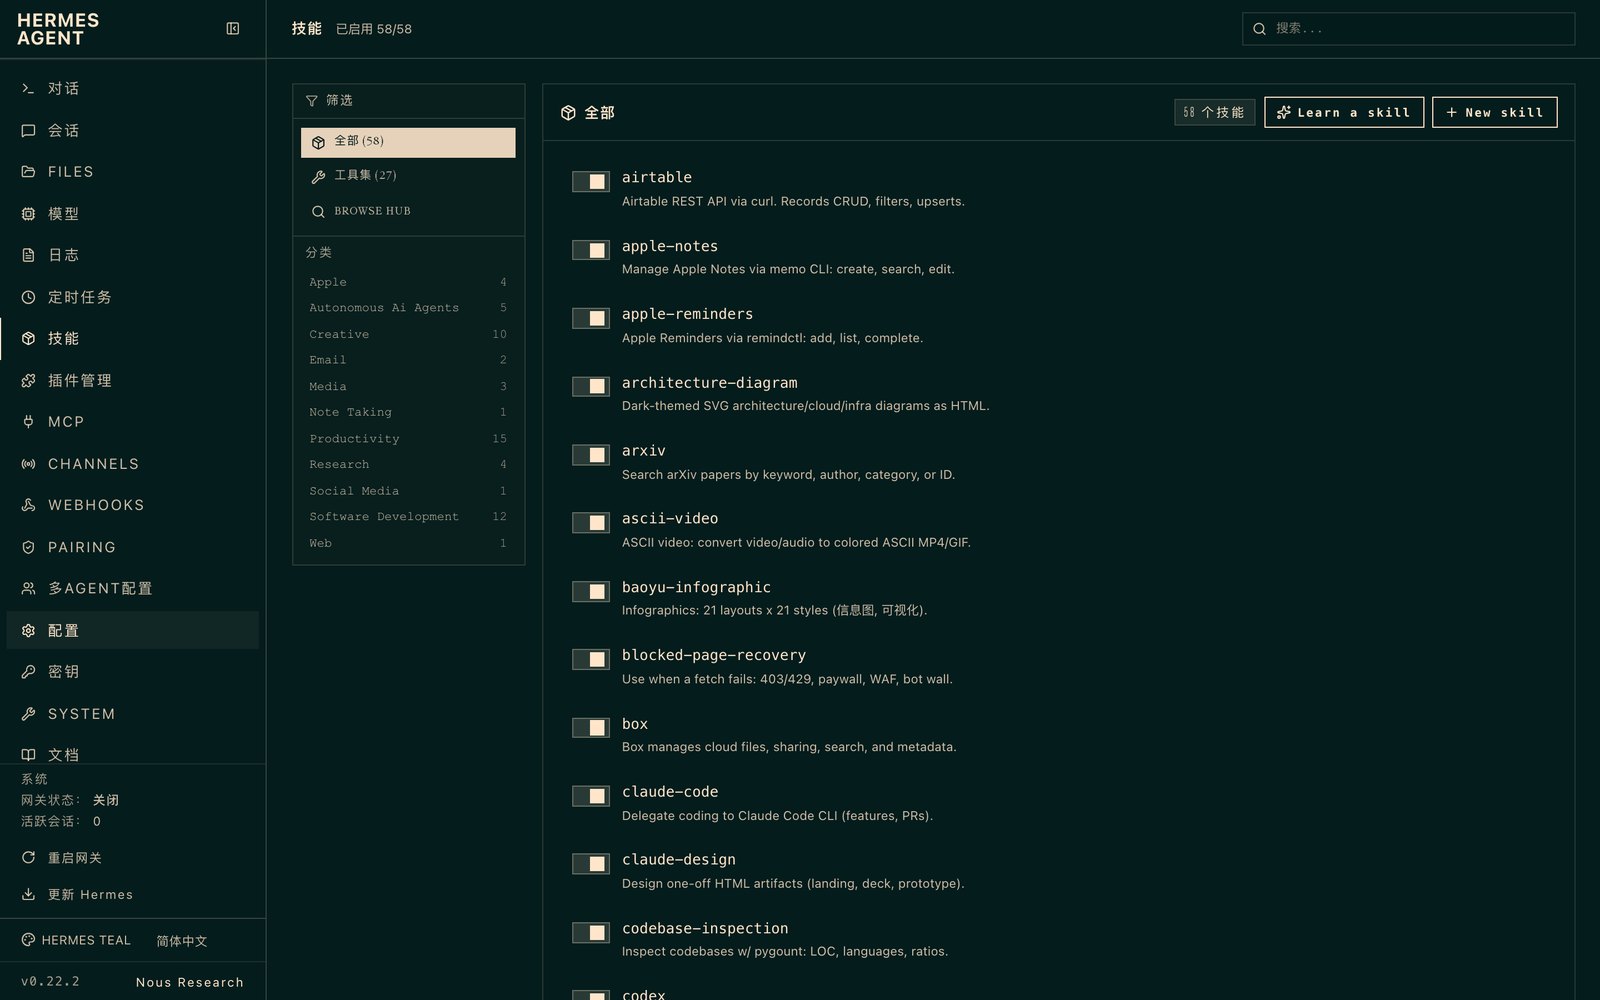
Task: Click the Learn a skill button
Action: tap(1344, 112)
